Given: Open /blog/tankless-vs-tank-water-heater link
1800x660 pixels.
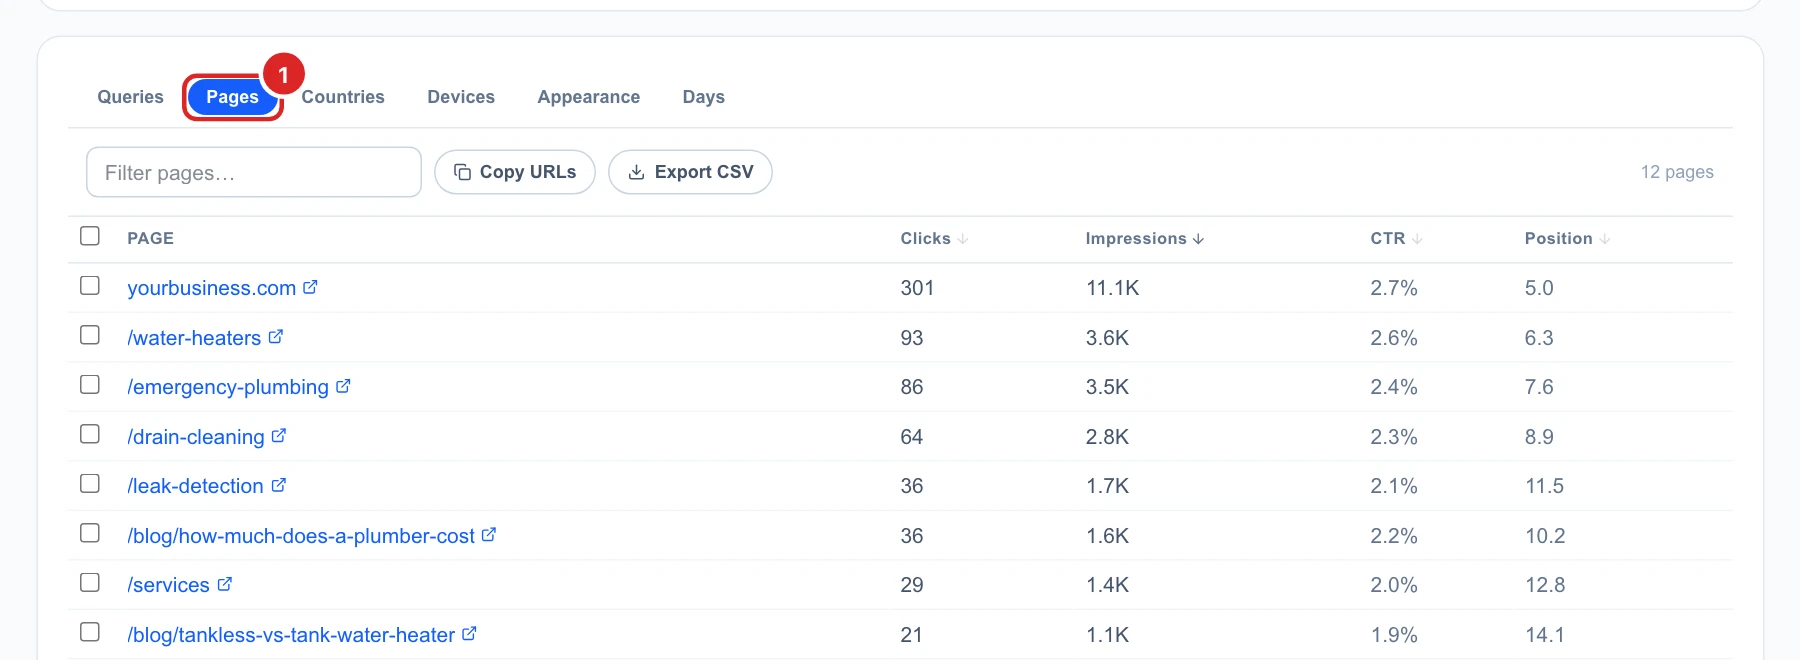Looking at the screenshot, I should pyautogui.click(x=291, y=635).
